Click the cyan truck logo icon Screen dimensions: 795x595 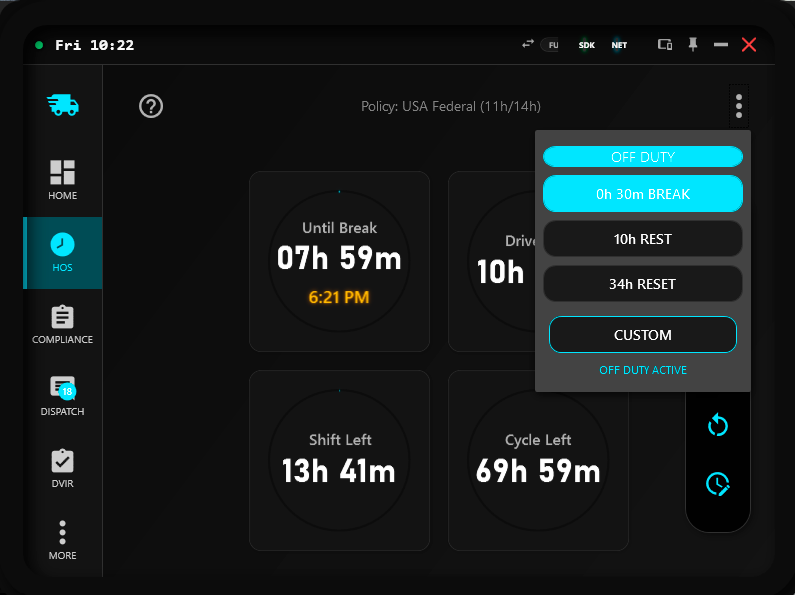(63, 105)
